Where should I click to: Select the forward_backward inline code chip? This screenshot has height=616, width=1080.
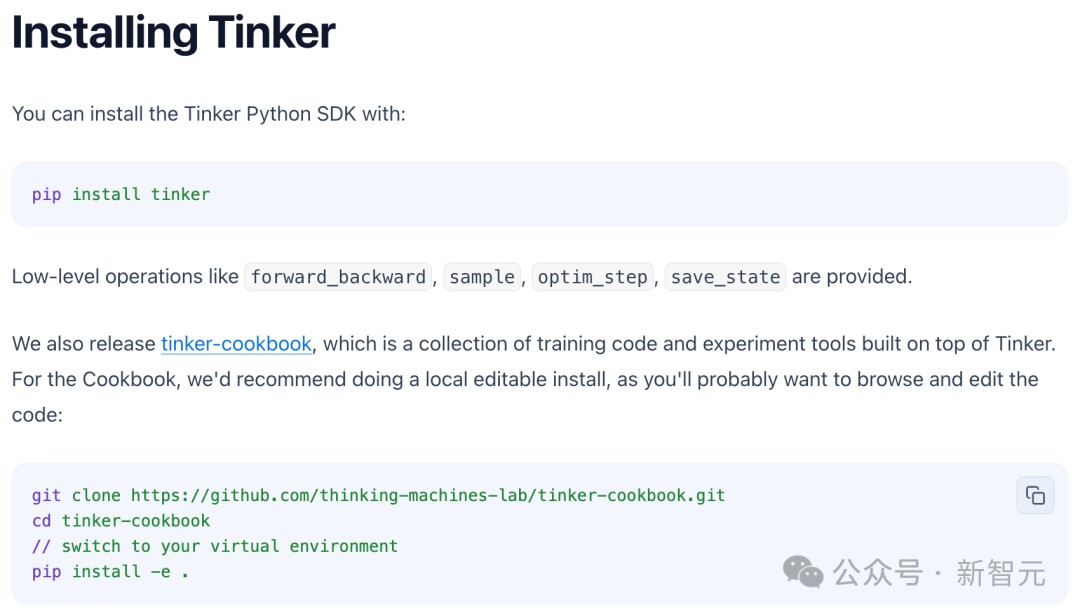pyautogui.click(x=338, y=277)
